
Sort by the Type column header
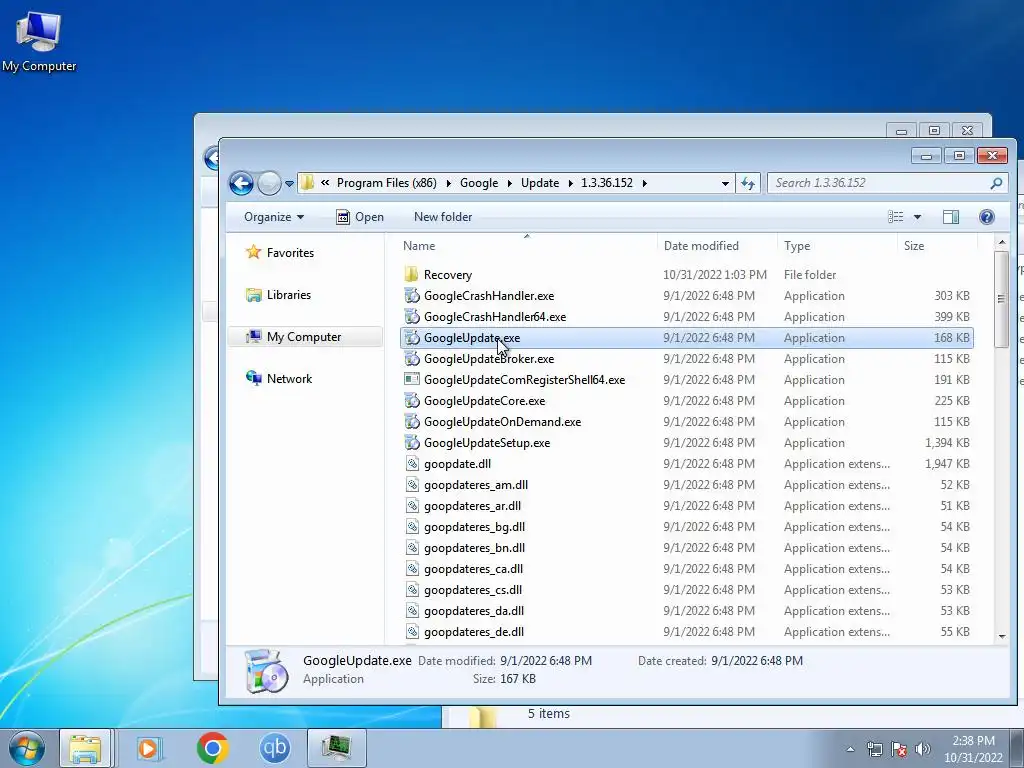coord(797,246)
